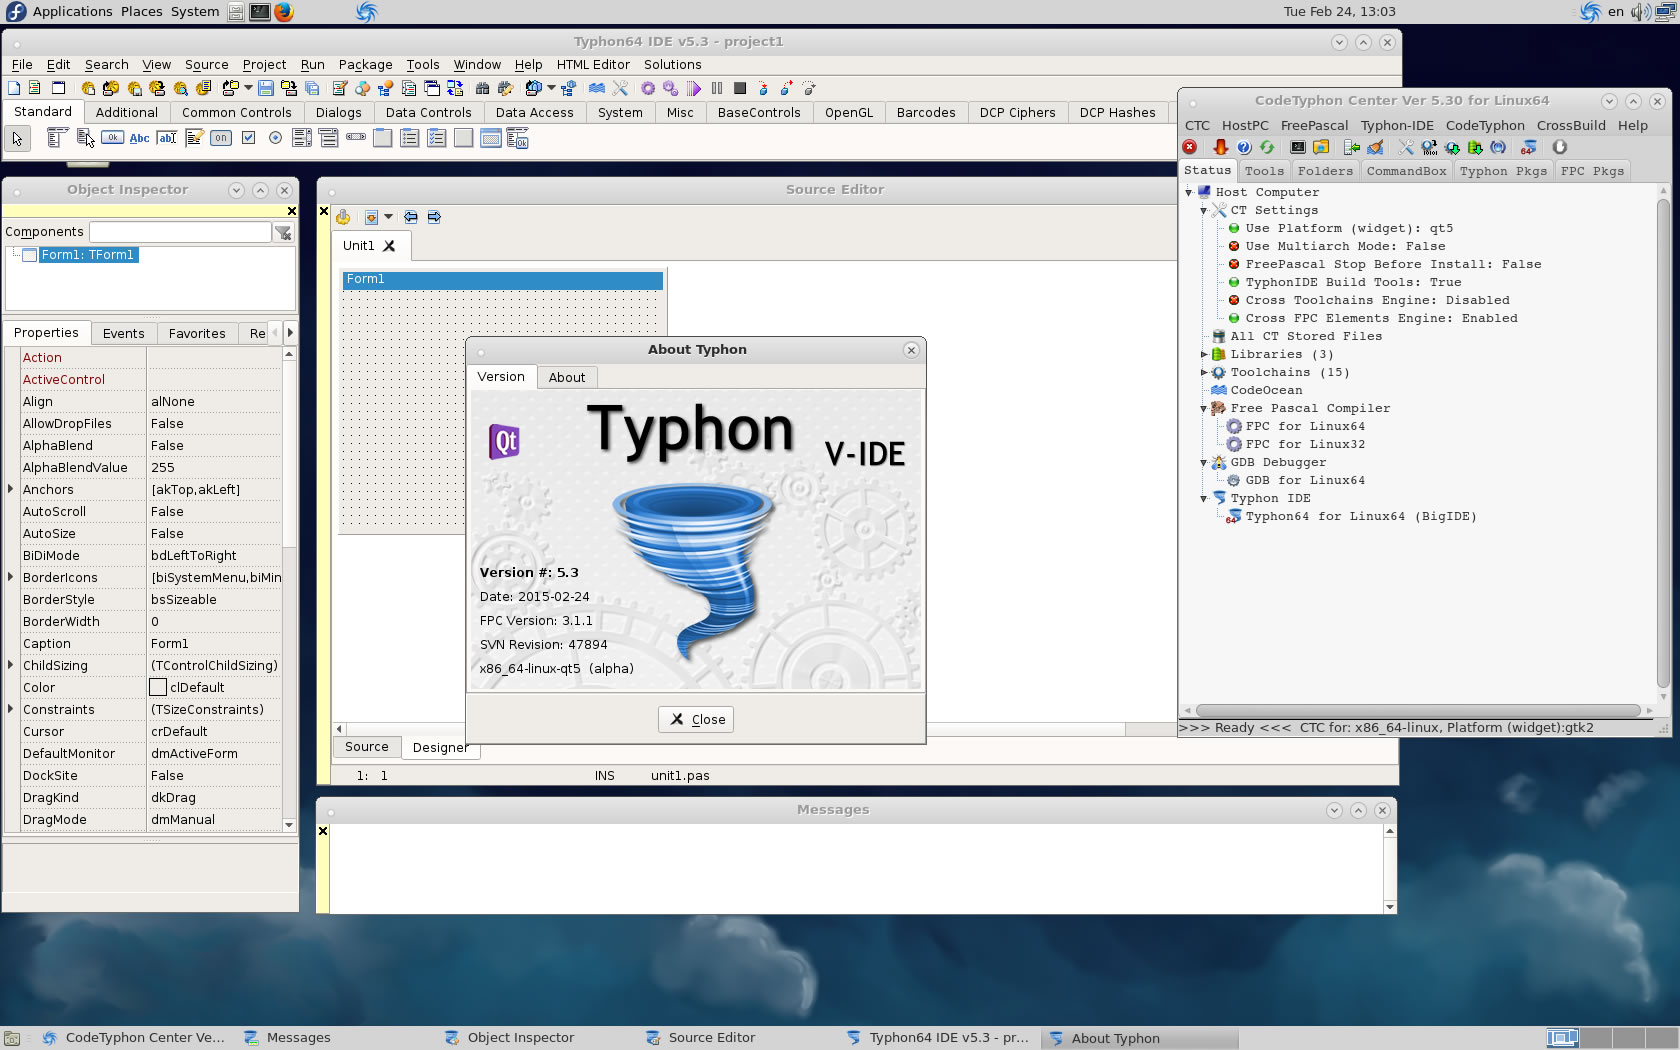Select the TScrollBar component palette icon
1680x1050 pixels.
[356, 137]
